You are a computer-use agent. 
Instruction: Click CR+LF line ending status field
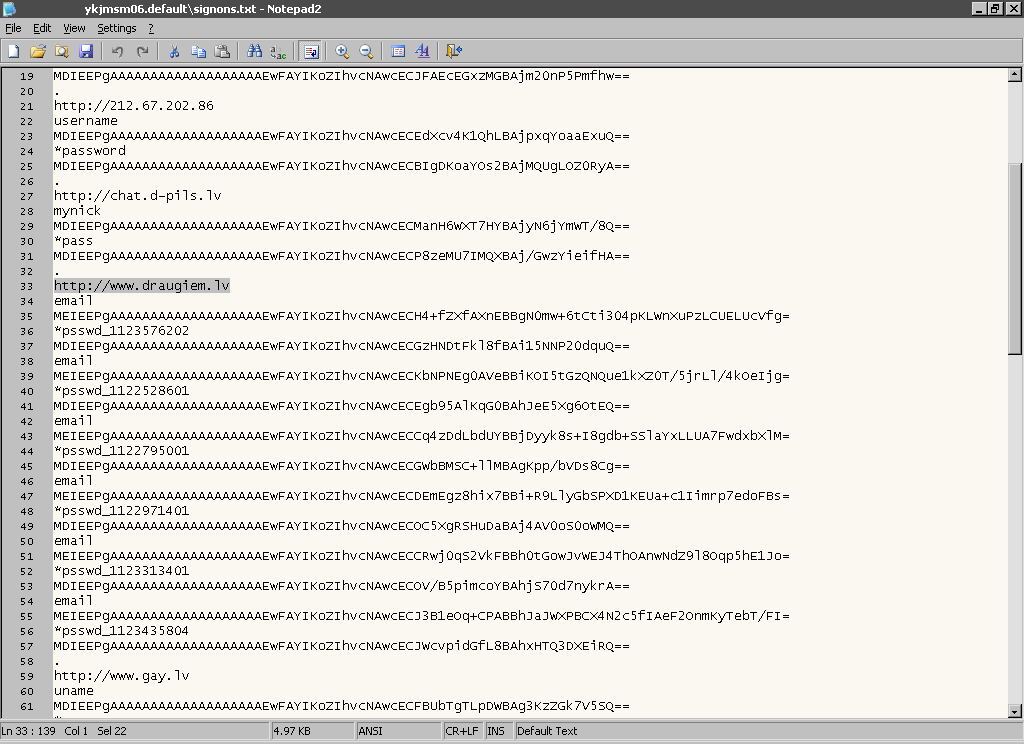pos(462,731)
